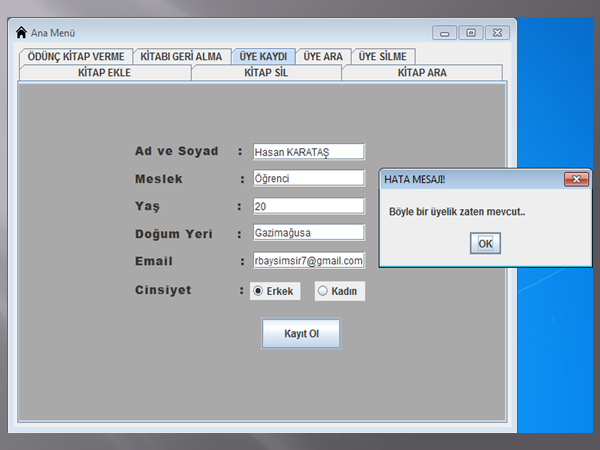Click the 'Ad ve Soyad' label
The width and height of the screenshot is (600, 450).
tap(176, 151)
